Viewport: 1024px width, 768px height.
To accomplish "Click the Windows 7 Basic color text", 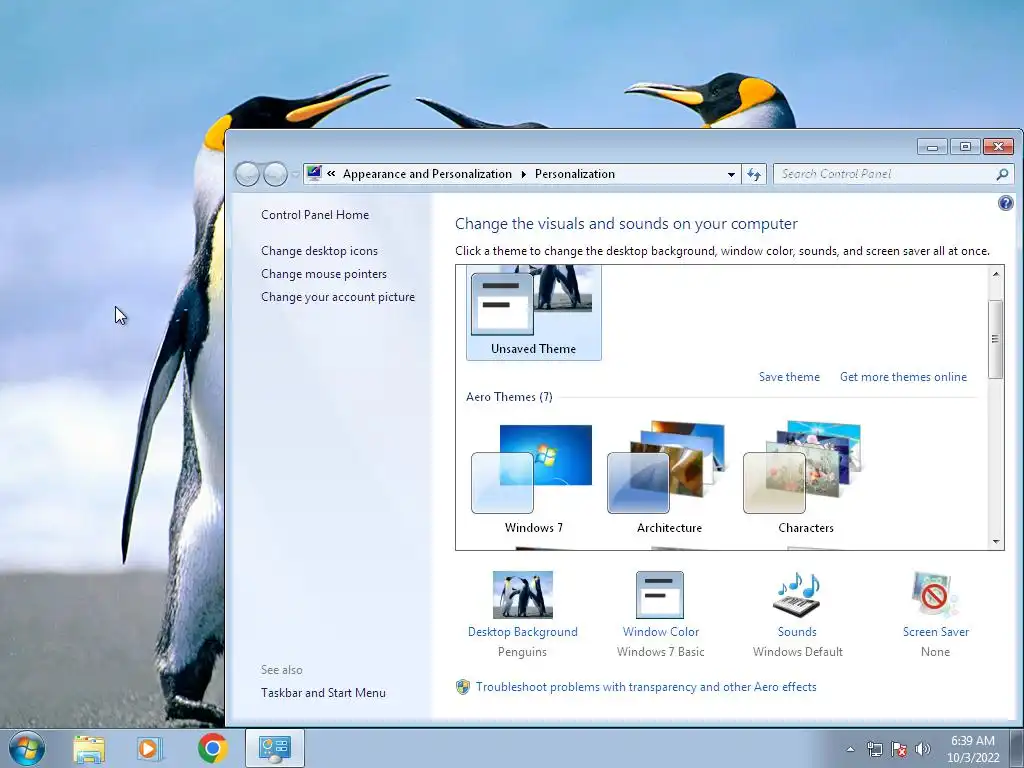I will point(660,652).
